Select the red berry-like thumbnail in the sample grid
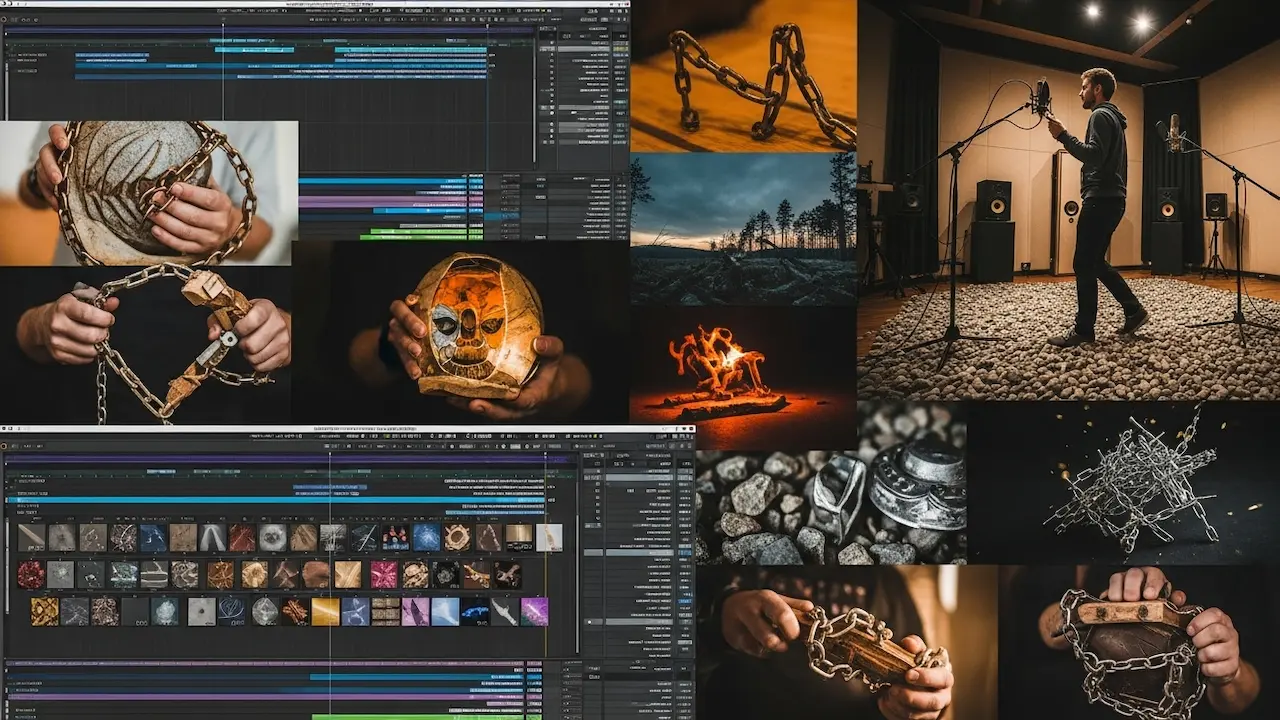 [x=31, y=575]
